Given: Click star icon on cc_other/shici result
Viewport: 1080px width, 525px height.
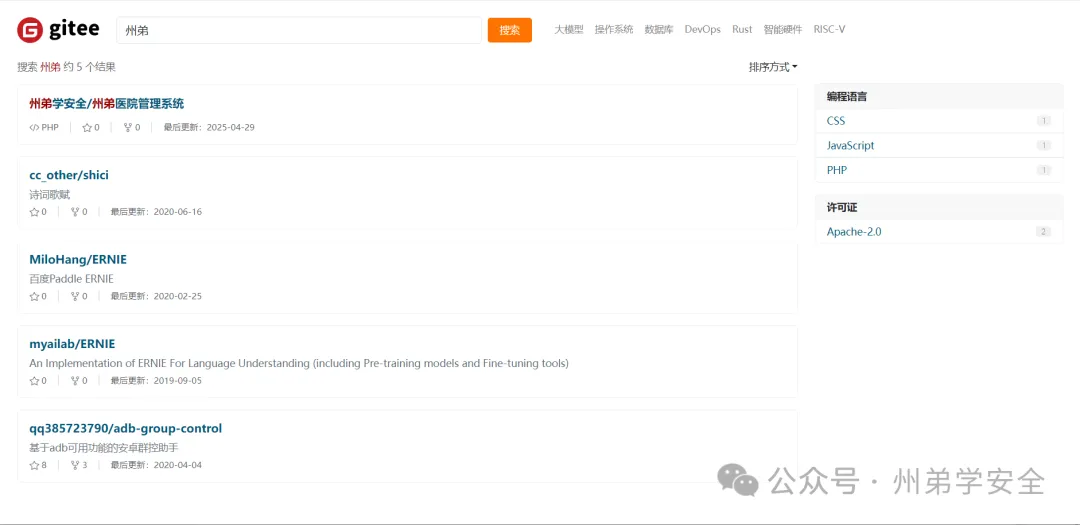Looking at the screenshot, I should pyautogui.click(x=34, y=212).
